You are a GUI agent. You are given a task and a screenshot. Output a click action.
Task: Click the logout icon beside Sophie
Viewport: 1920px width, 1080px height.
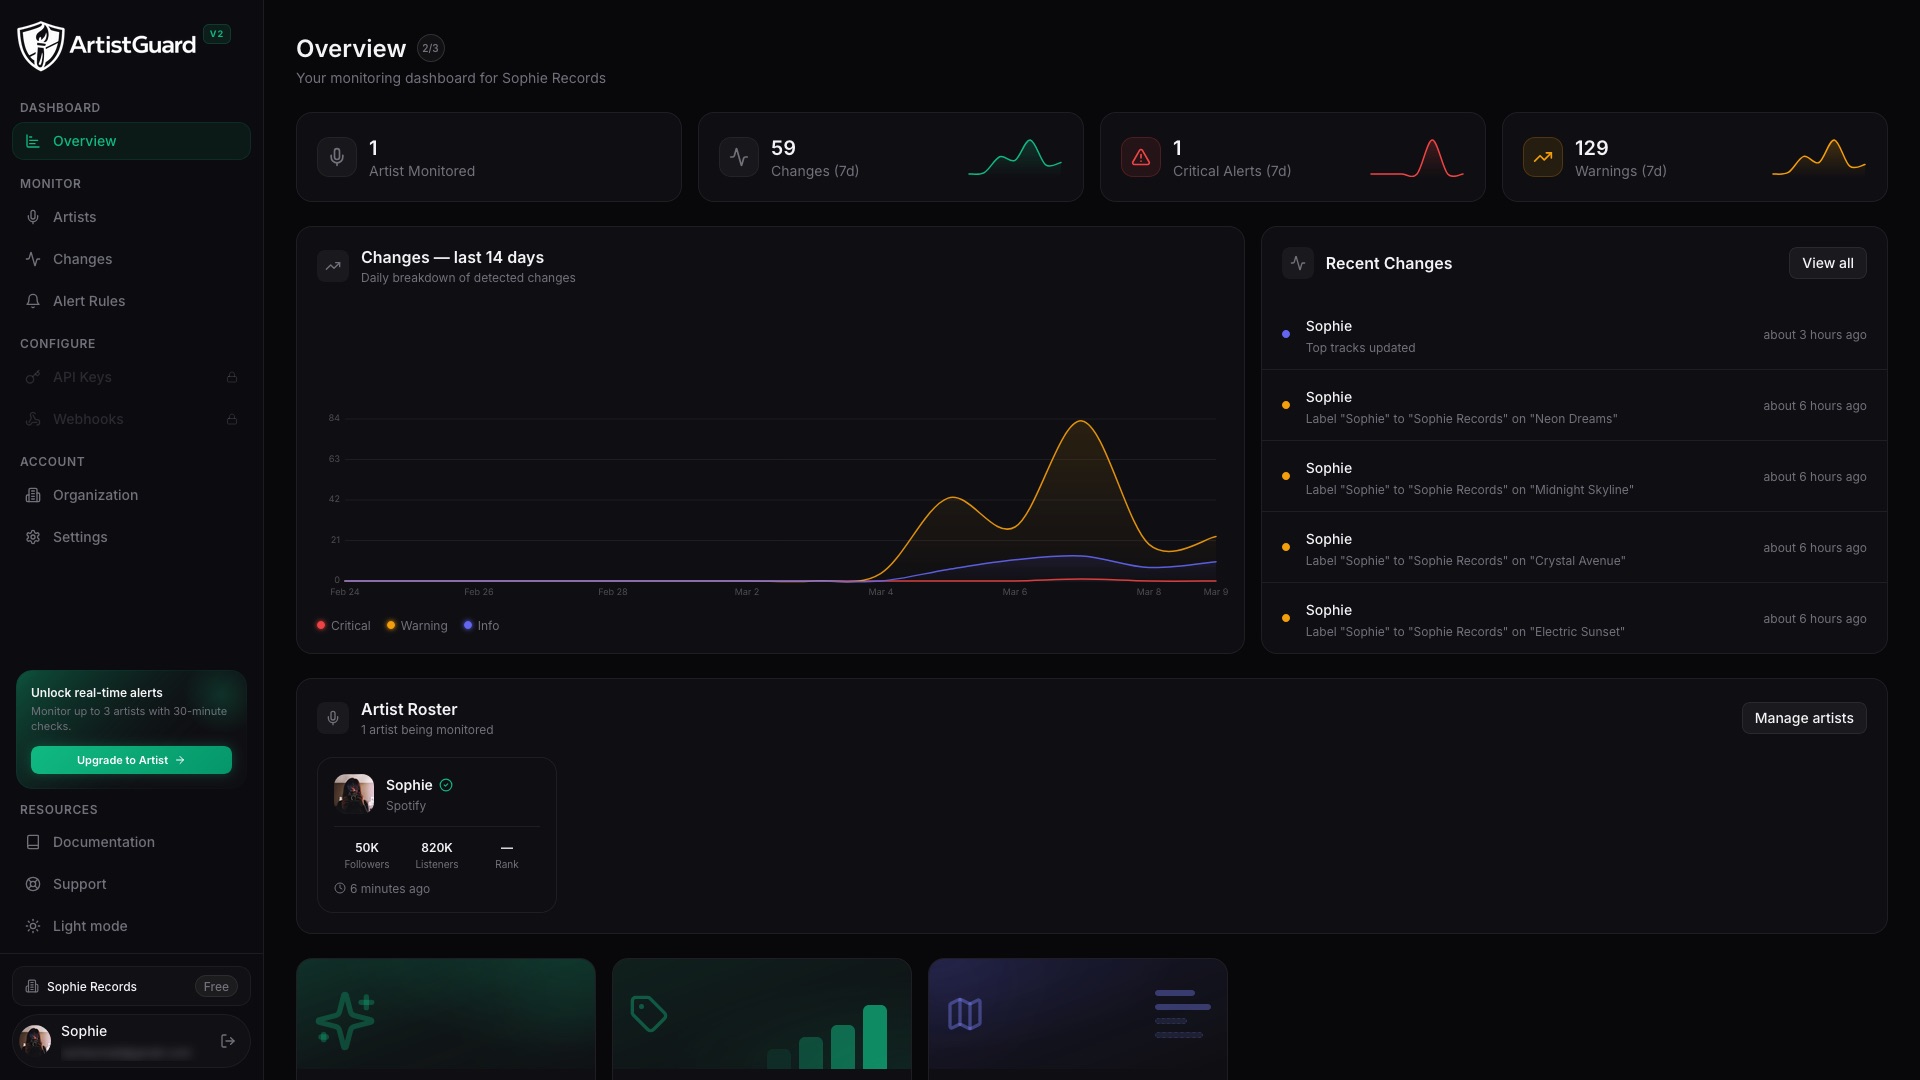click(228, 1041)
